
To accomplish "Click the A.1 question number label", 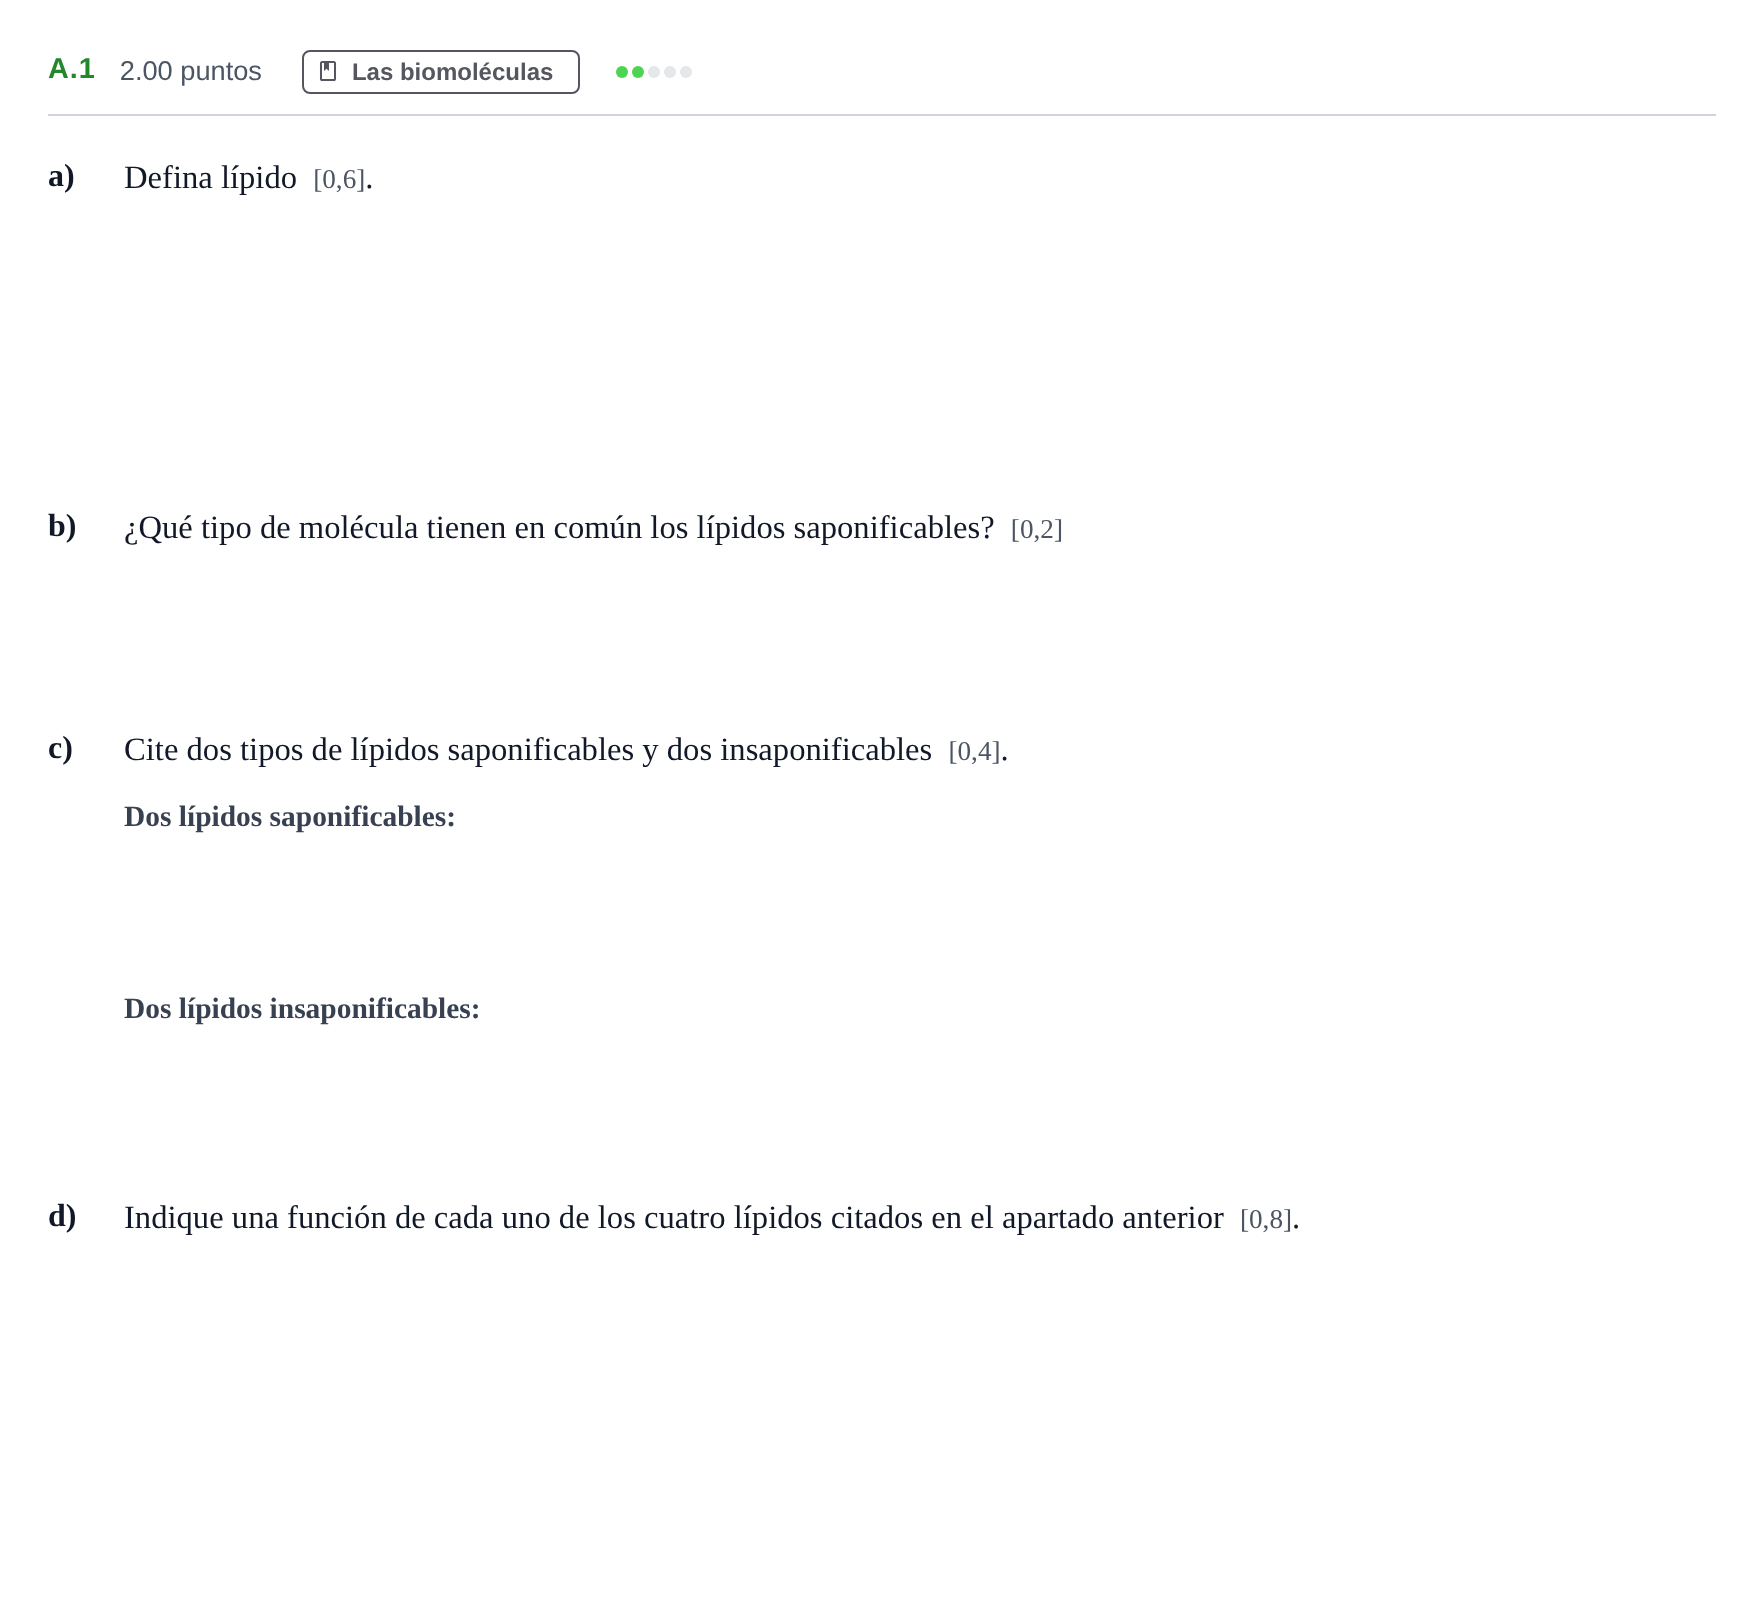I will click(72, 69).
